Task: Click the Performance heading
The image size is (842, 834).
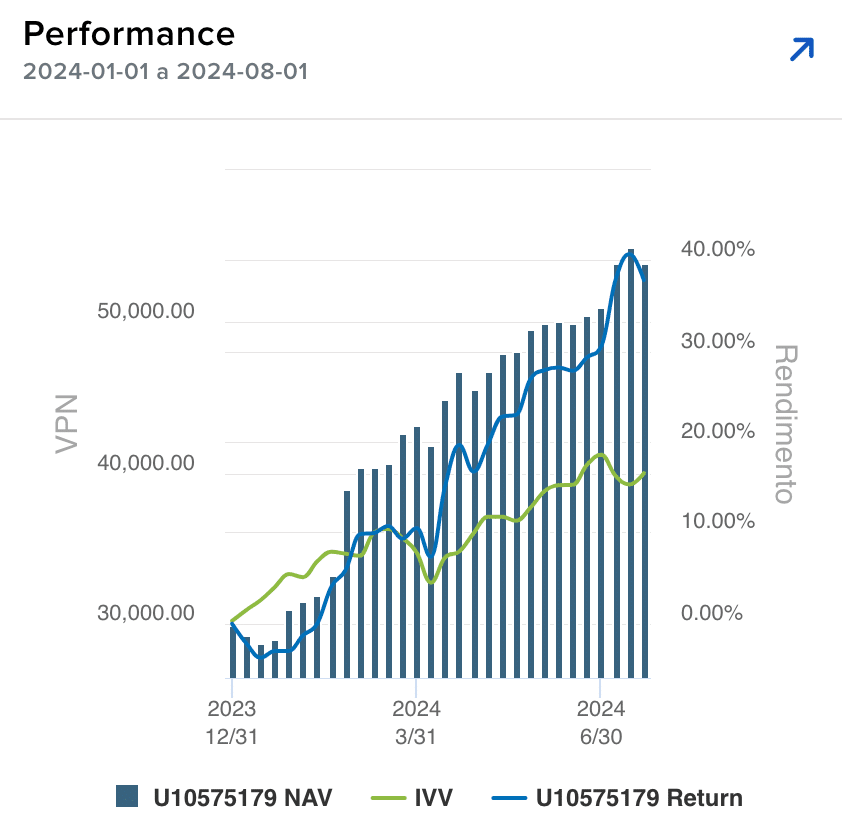Action: pyautogui.click(x=129, y=35)
